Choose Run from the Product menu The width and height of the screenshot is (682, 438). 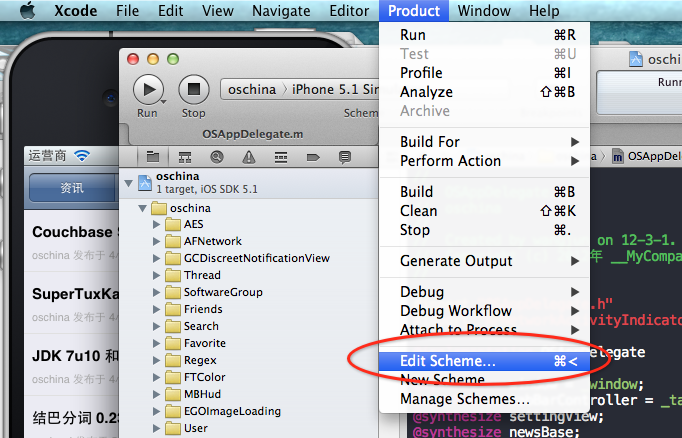coord(484,35)
